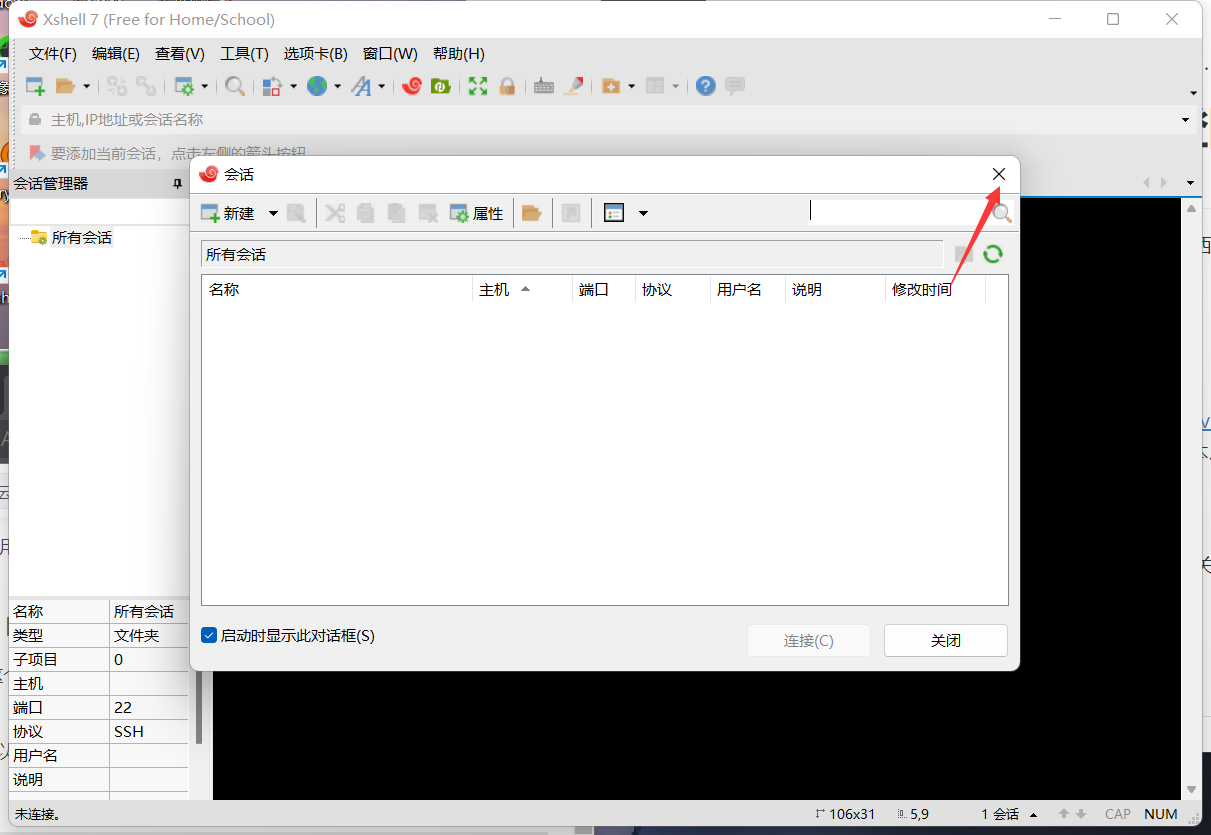Image resolution: width=1211 pixels, height=835 pixels.
Task: Click the 关闭 button in dialog
Action: click(946, 641)
